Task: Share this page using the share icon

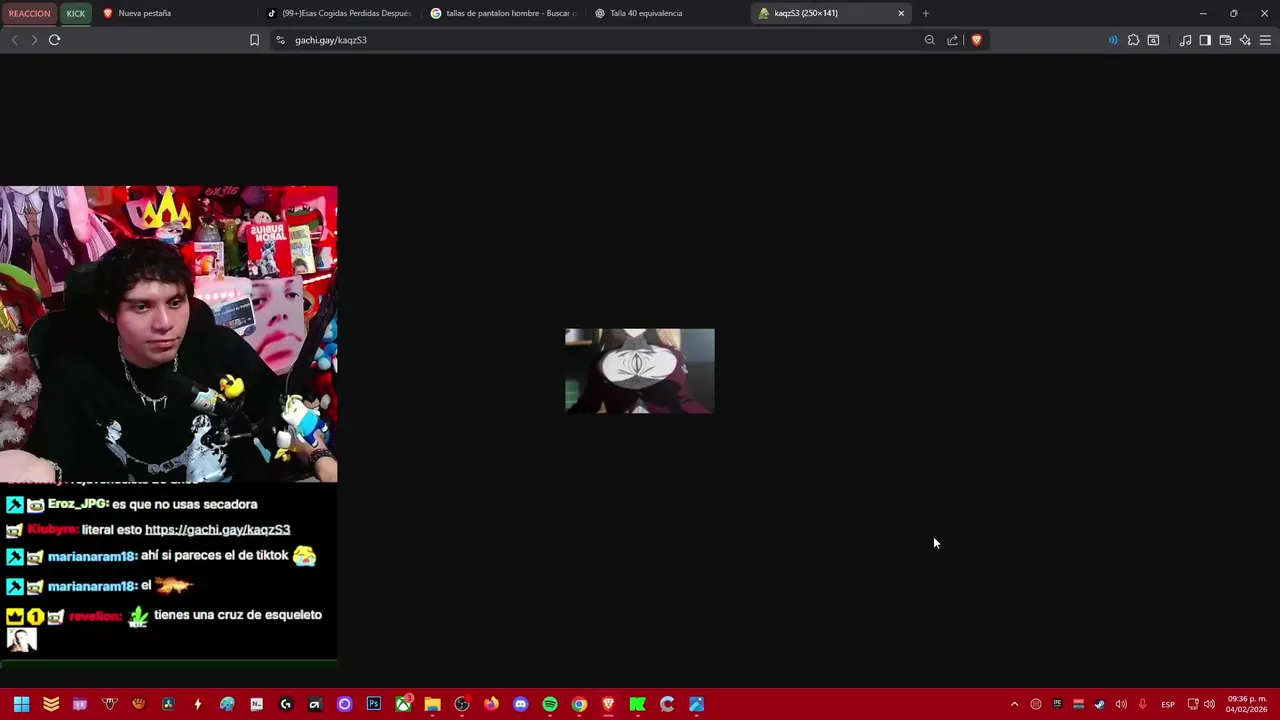Action: pyautogui.click(x=952, y=40)
